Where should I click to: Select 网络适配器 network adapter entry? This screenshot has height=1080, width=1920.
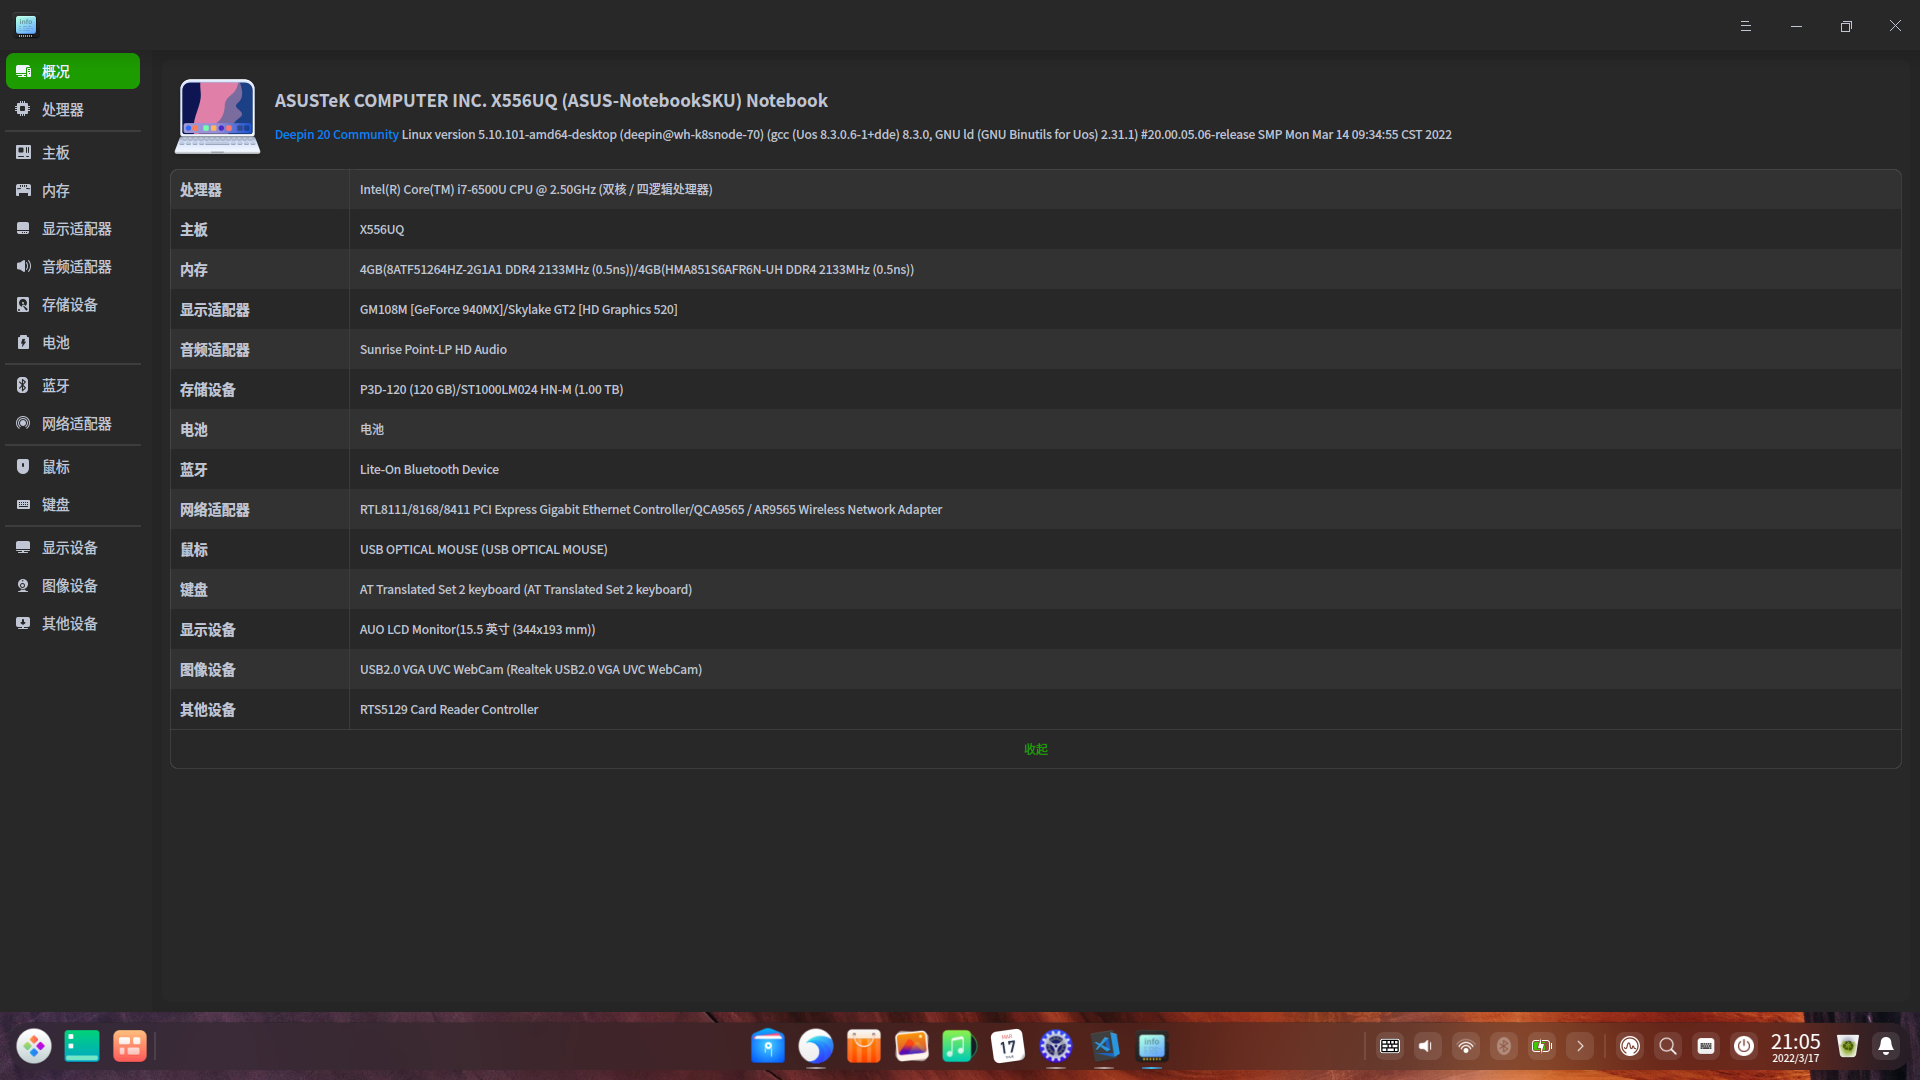click(76, 424)
